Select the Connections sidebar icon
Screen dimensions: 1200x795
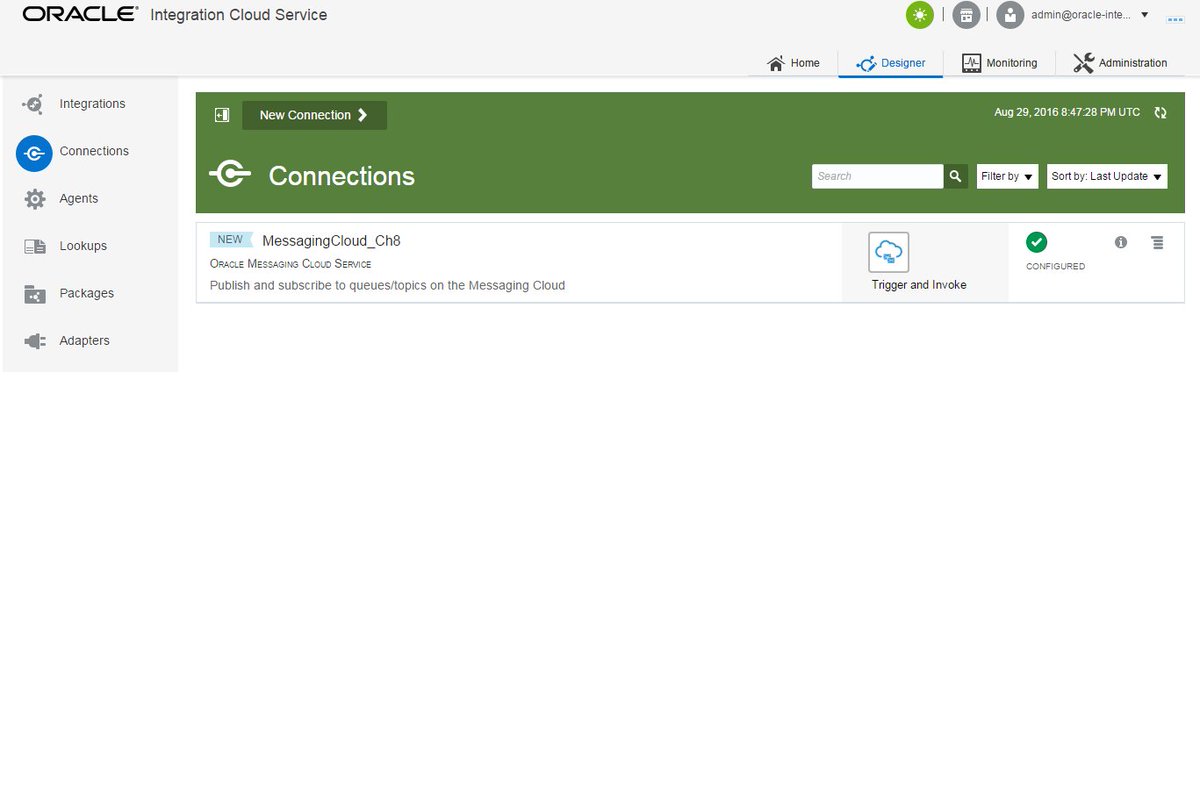click(34, 152)
